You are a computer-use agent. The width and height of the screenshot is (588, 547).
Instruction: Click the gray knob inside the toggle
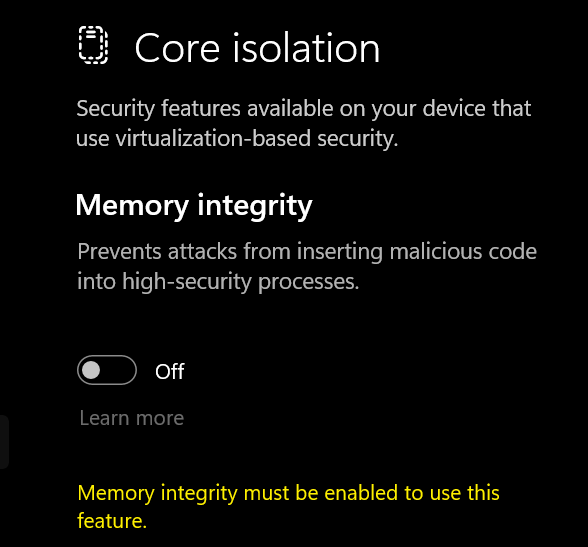pyautogui.click(x=91, y=370)
